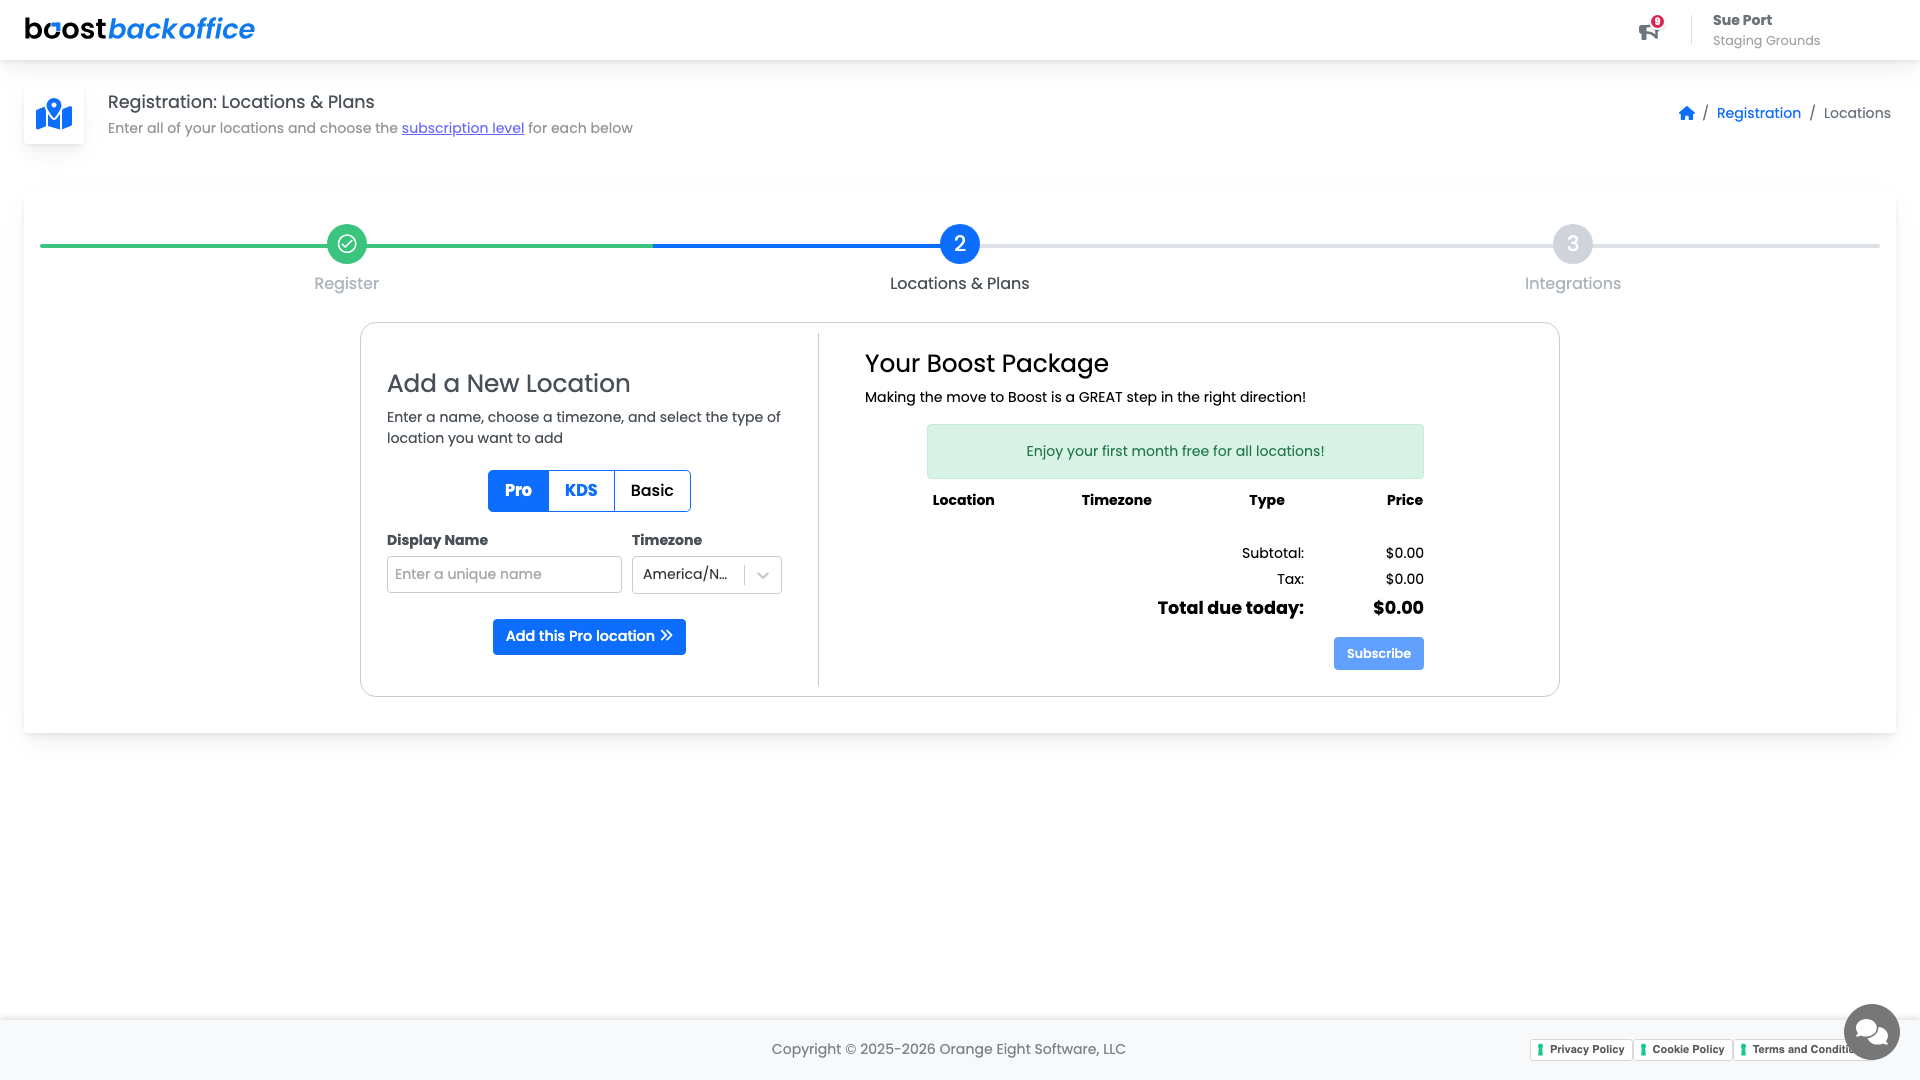
Task: Open the subscription level link
Action: click(x=463, y=128)
